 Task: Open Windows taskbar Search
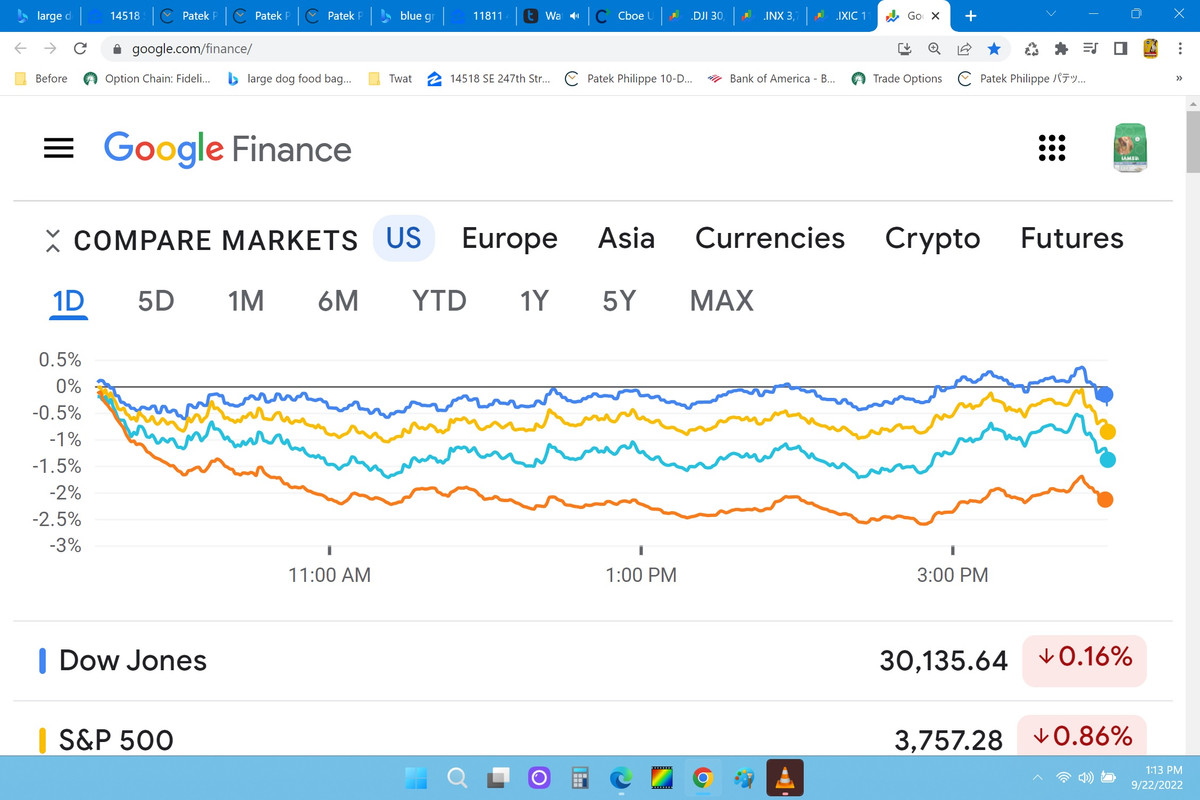[457, 777]
